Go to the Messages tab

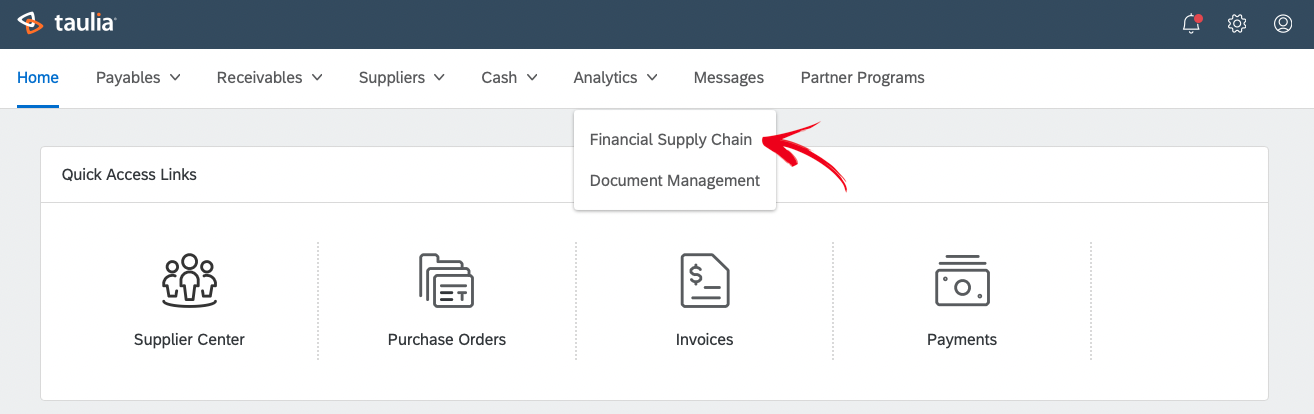pos(729,77)
